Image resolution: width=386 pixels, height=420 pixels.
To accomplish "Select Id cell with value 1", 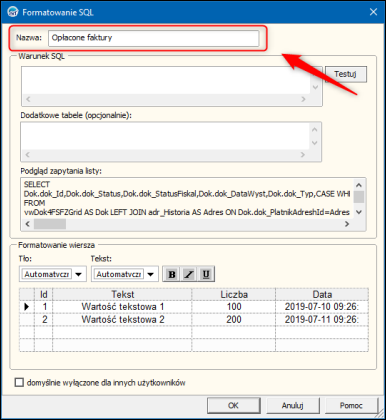I will point(44,307).
